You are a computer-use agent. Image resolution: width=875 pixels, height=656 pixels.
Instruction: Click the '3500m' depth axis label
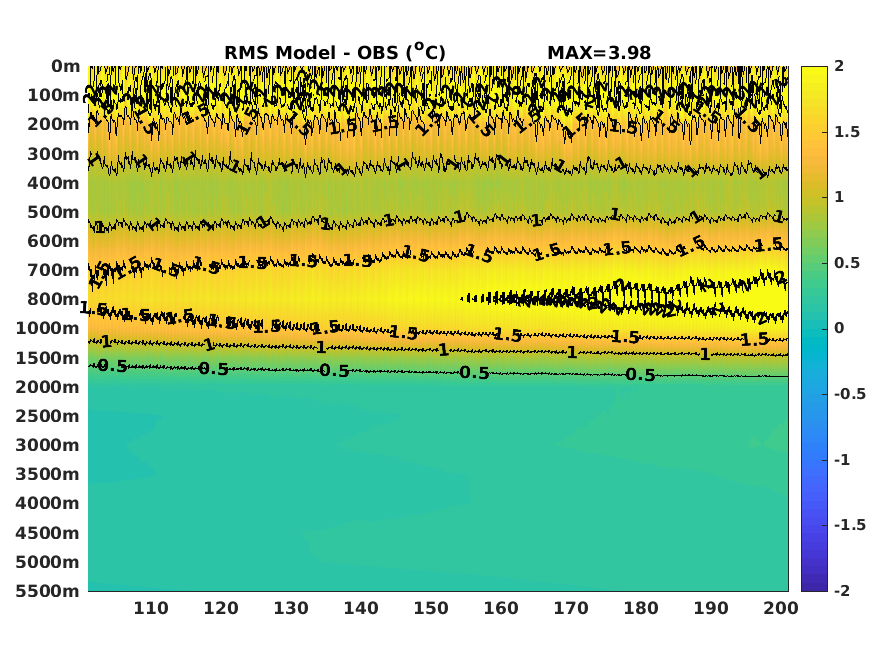coord(47,474)
